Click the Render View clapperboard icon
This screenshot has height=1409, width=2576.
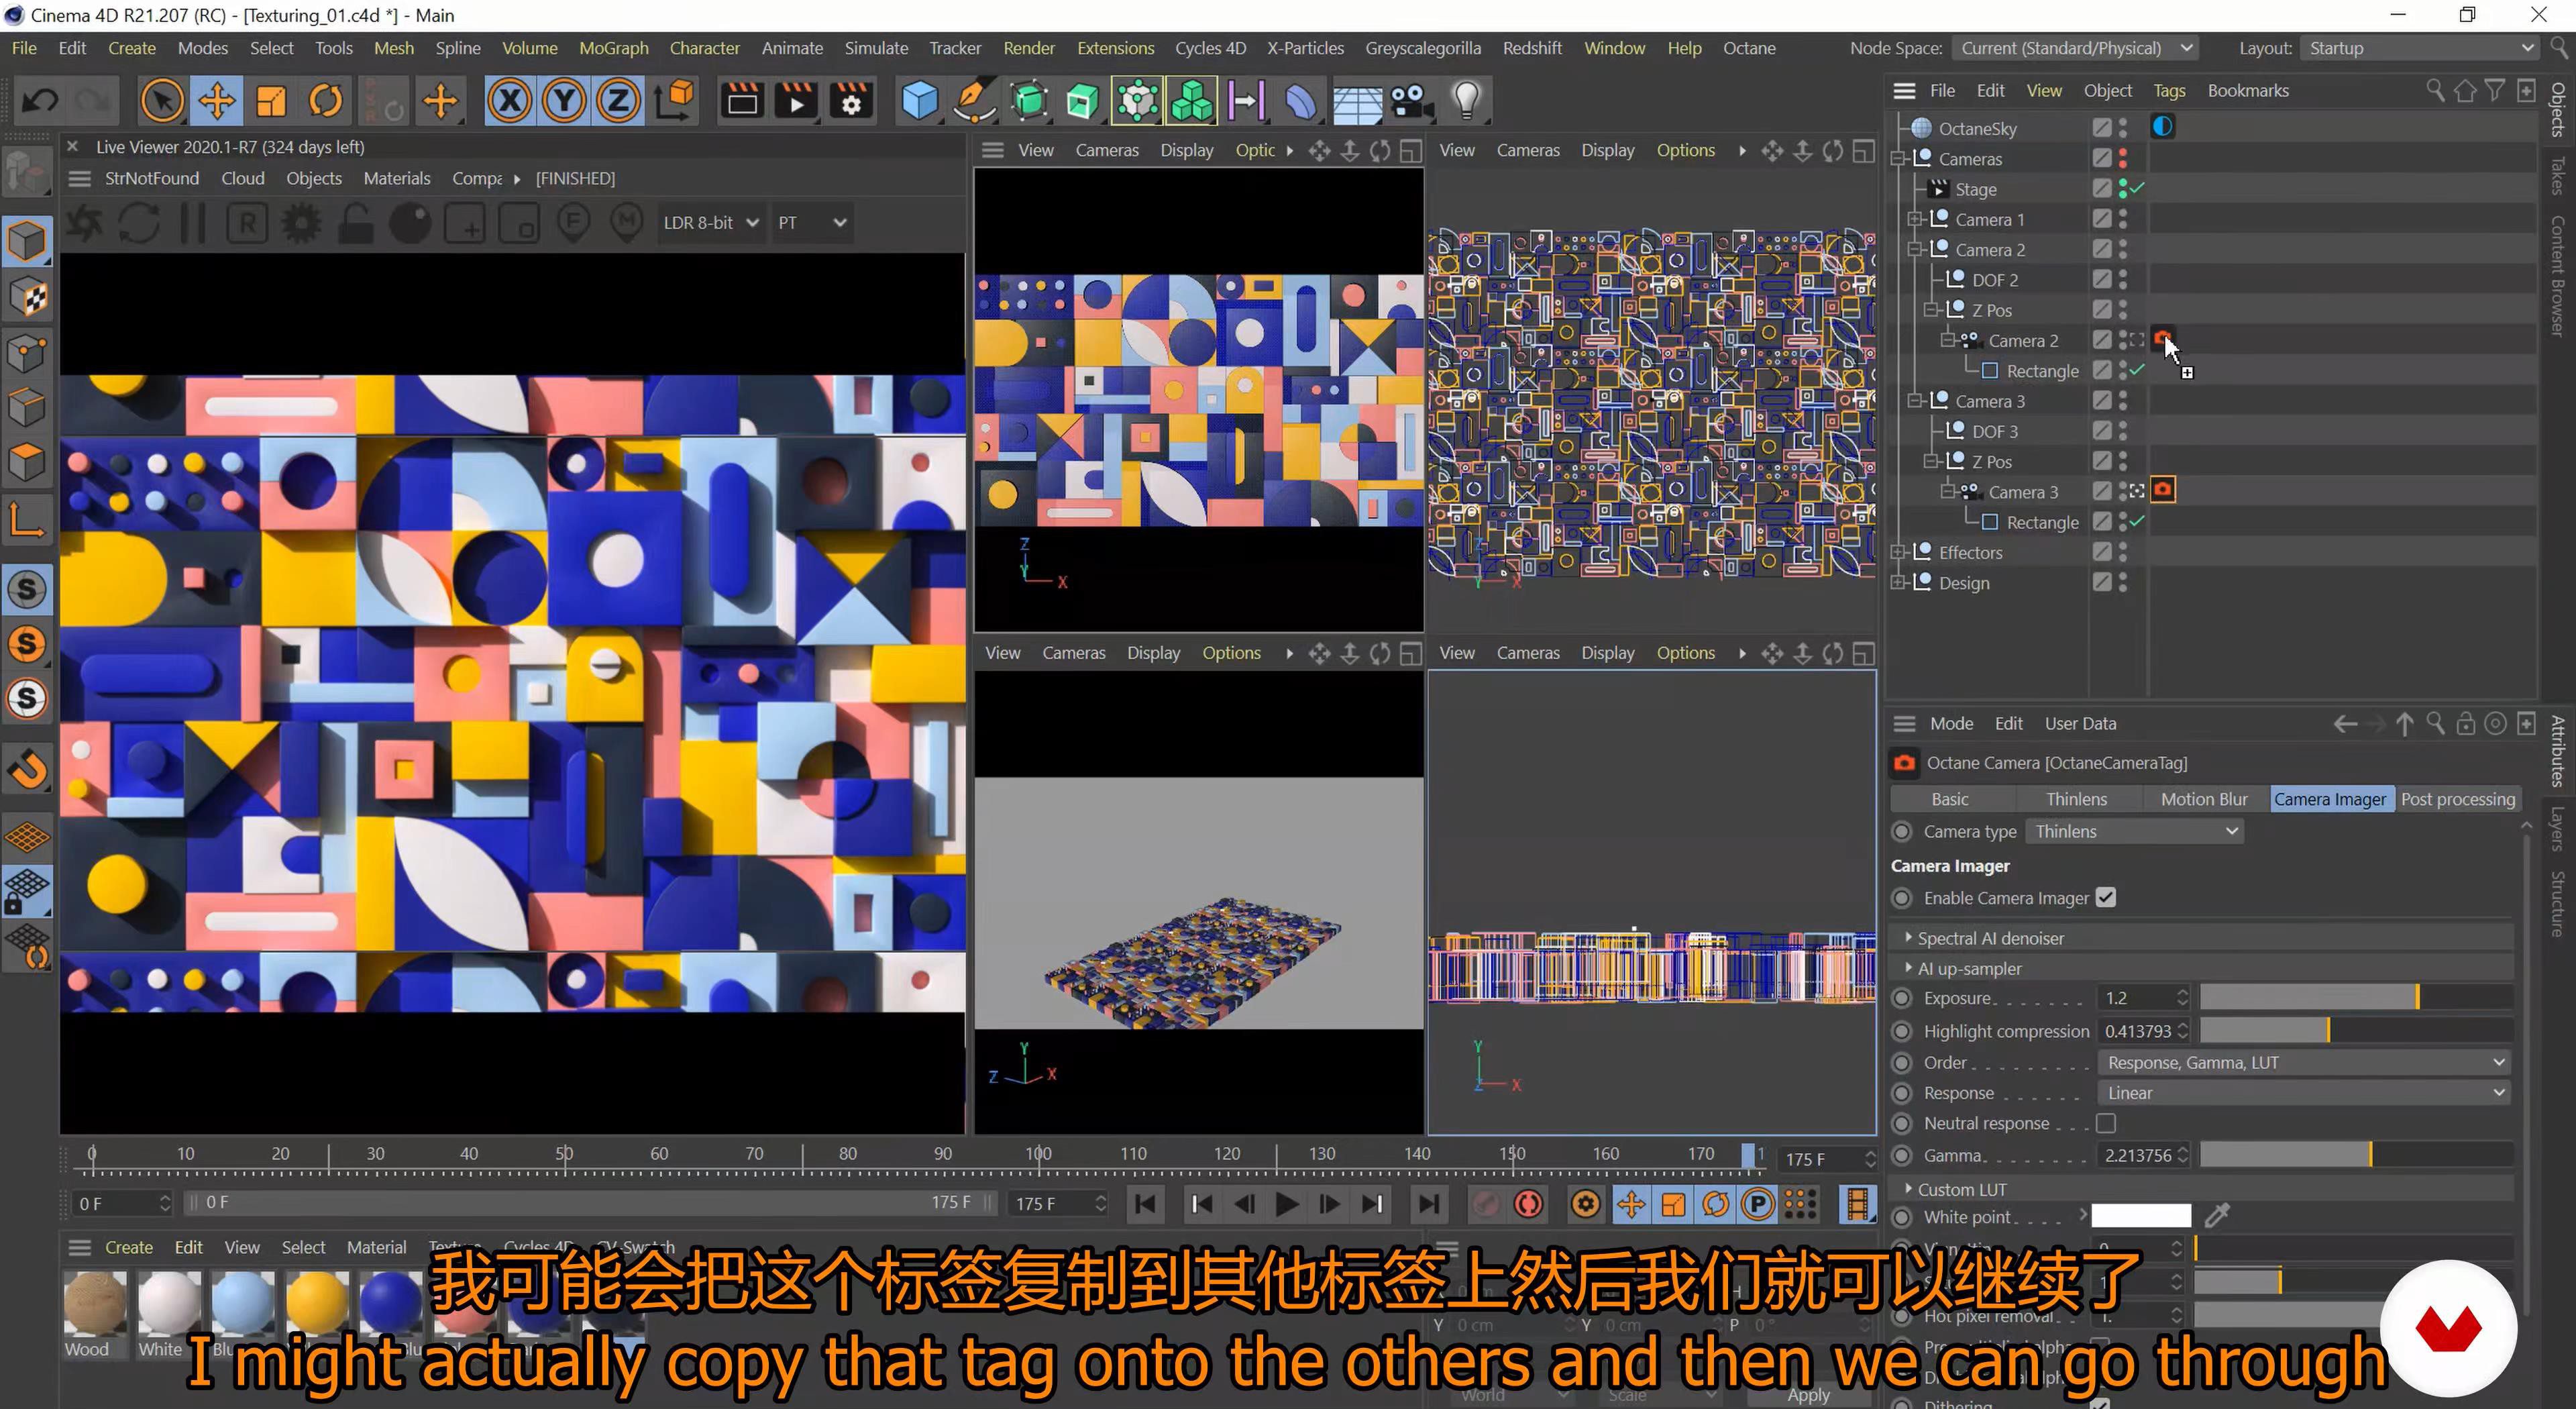743,101
